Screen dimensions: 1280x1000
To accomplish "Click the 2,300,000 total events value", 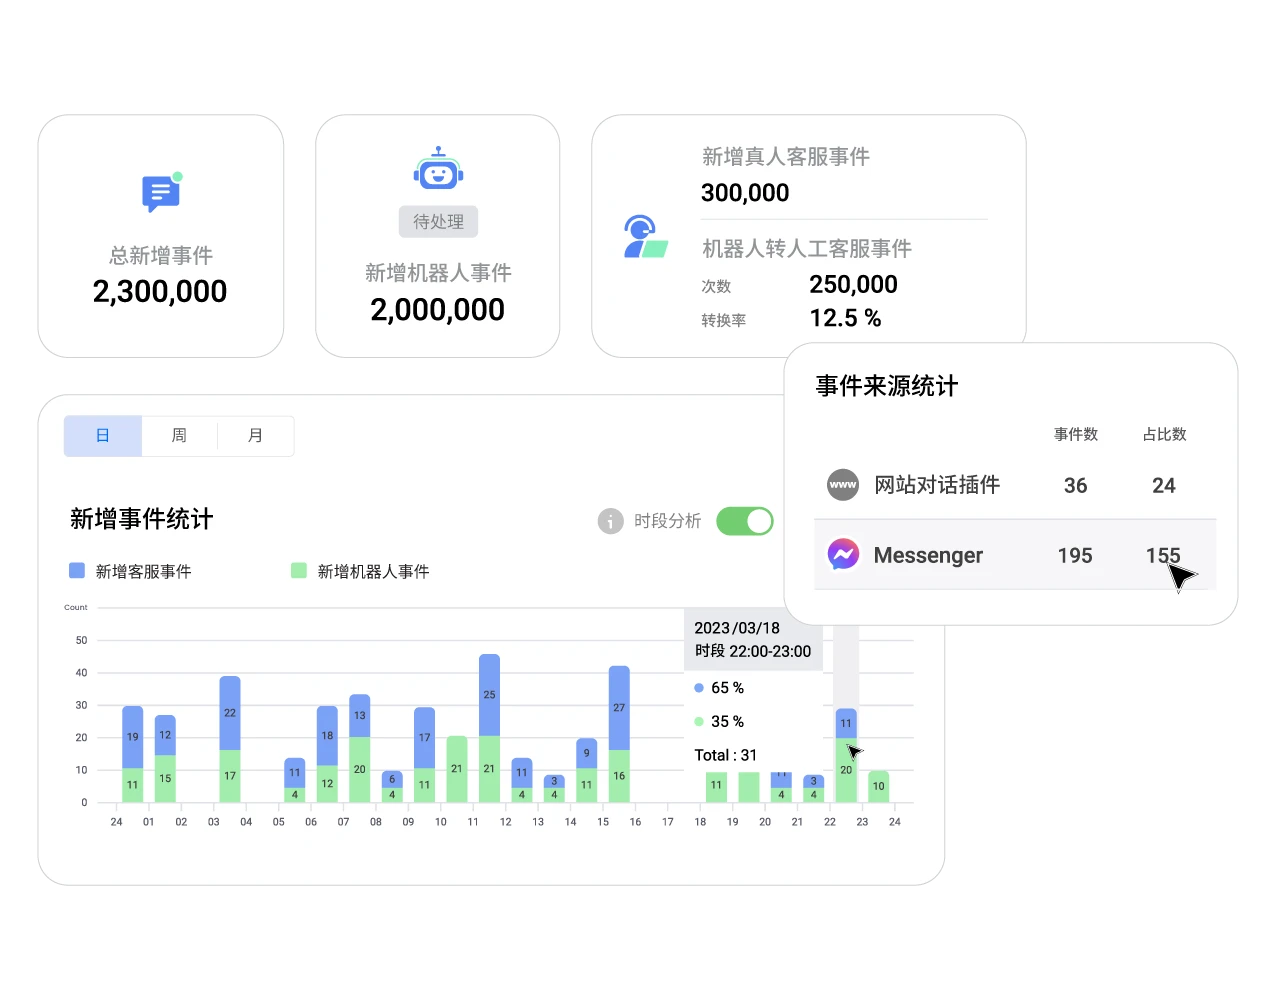I will [160, 291].
